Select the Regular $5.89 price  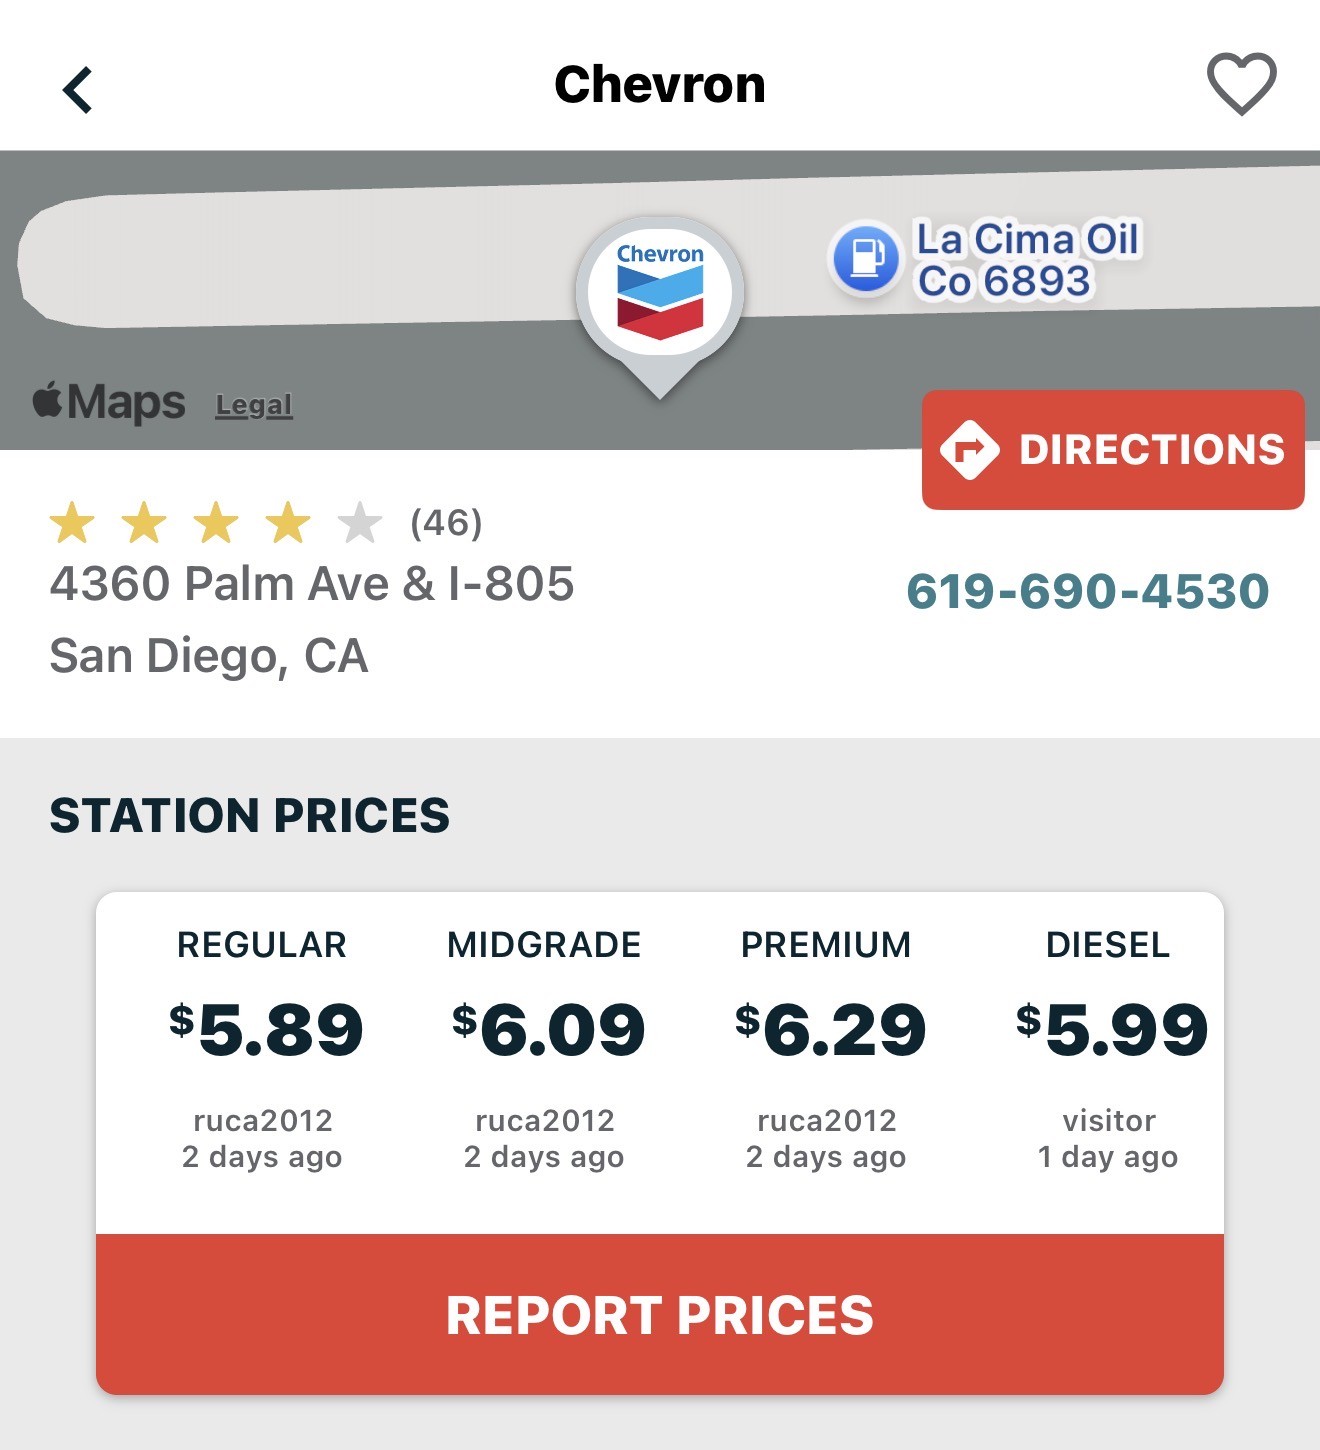point(264,1030)
